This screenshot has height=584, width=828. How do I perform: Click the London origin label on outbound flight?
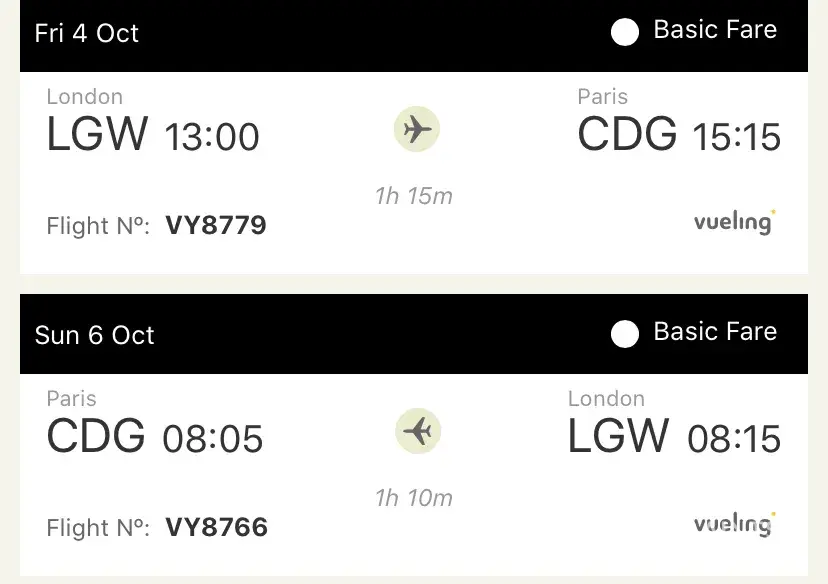[85, 97]
